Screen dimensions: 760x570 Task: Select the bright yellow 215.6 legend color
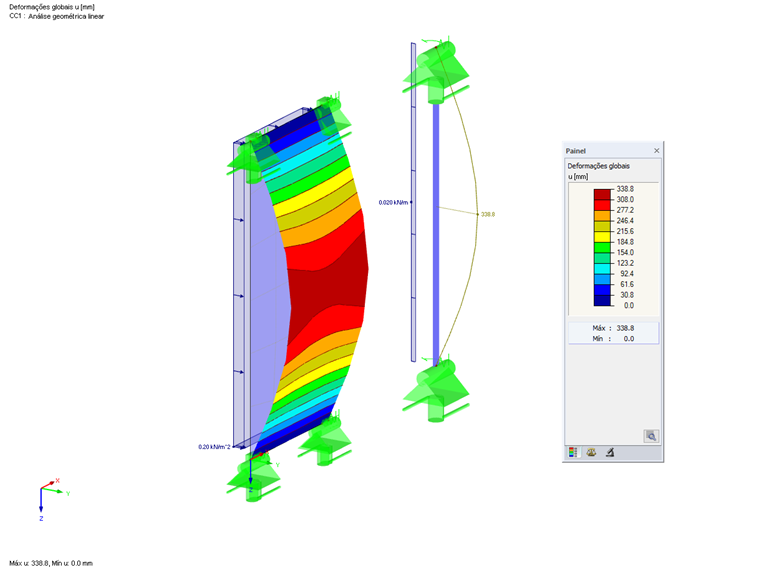602,237
